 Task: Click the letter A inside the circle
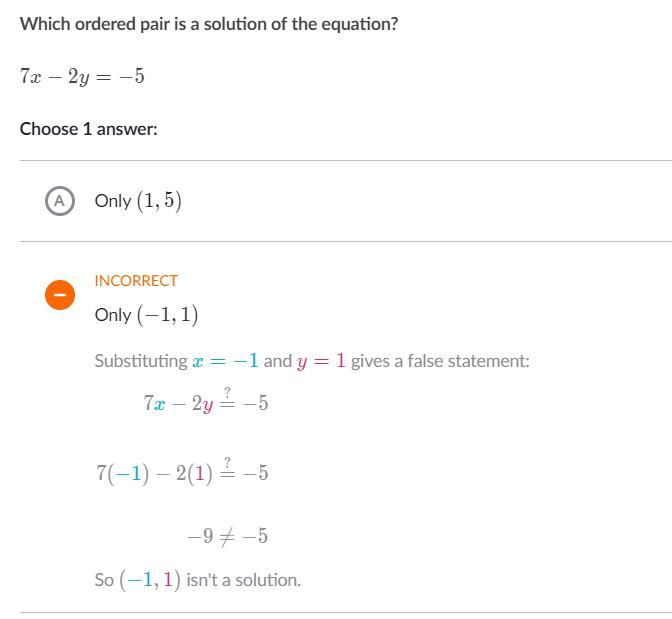[60, 201]
